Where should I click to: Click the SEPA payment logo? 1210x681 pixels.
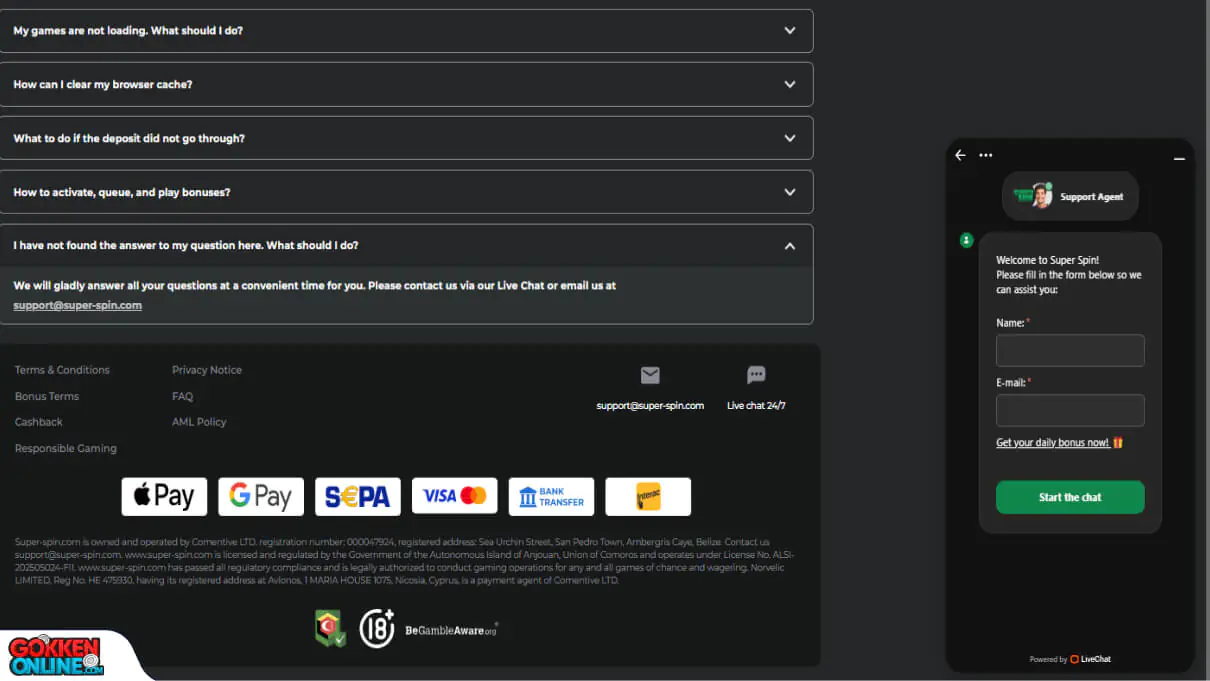357,496
